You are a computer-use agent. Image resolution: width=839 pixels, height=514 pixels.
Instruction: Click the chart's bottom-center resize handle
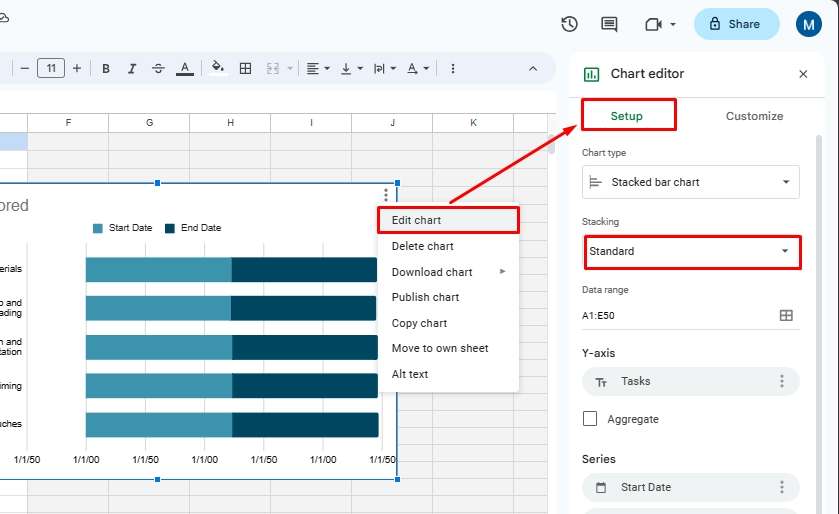coord(157,479)
